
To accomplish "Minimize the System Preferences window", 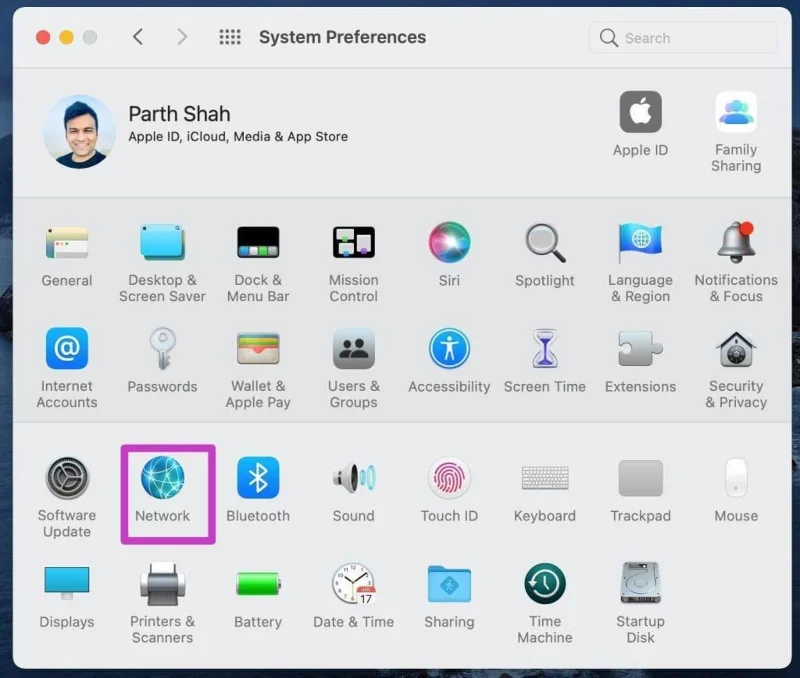I will click(x=66, y=37).
